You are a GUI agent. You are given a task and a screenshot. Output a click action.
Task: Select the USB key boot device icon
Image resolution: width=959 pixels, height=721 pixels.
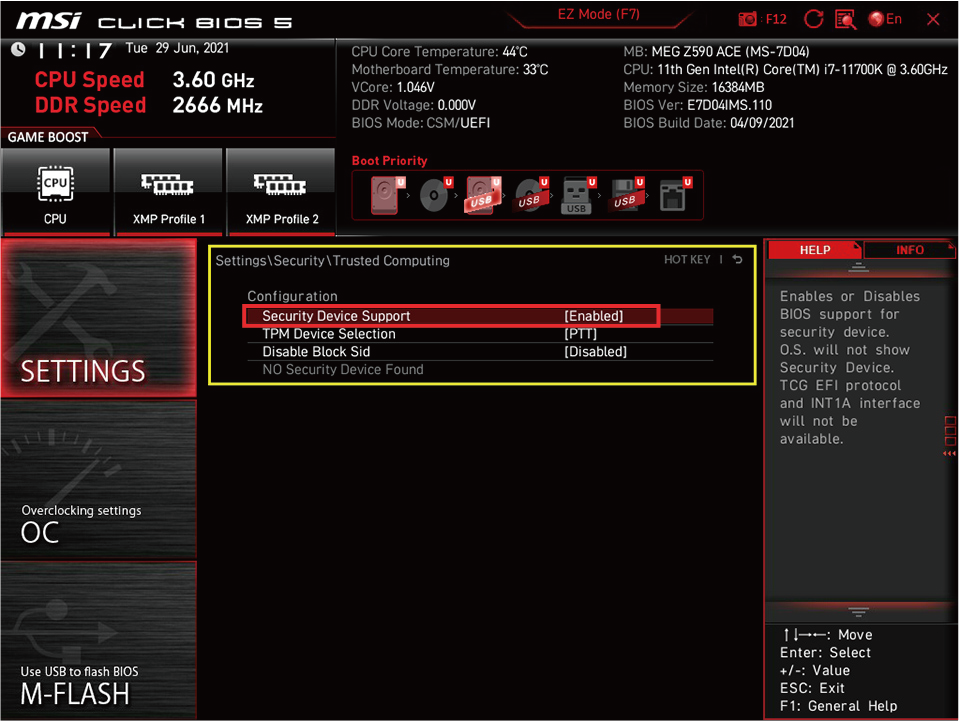pos(578,195)
